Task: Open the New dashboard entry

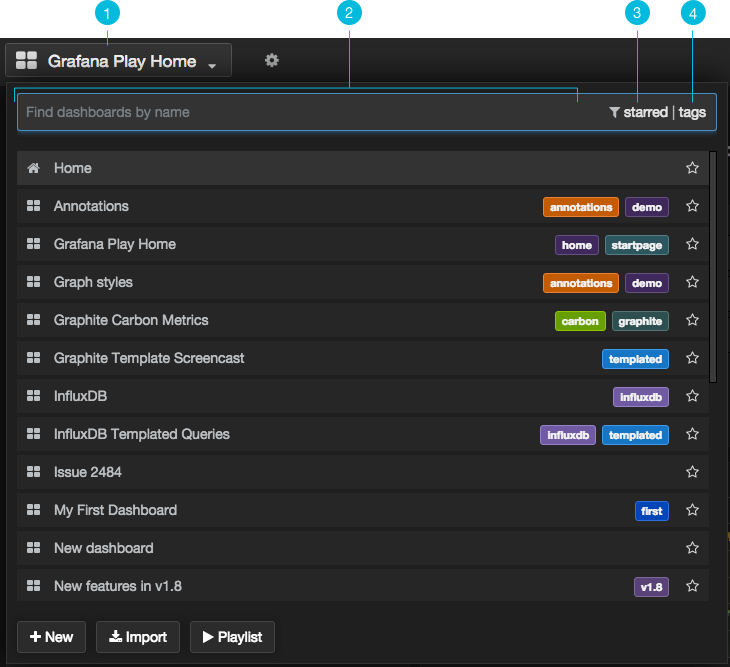Action: click(x=363, y=548)
